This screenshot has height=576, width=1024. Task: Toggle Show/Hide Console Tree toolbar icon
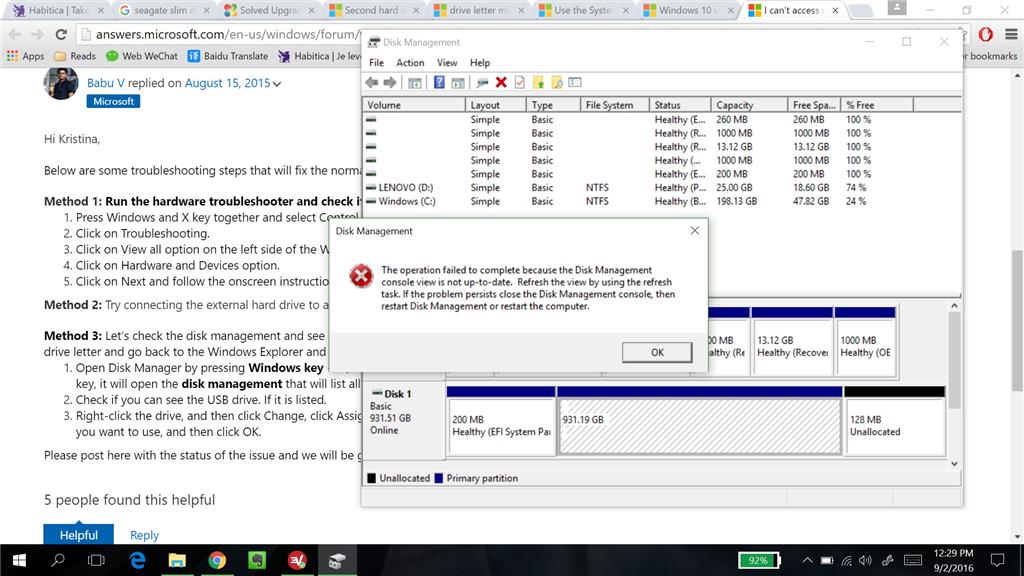tap(415, 82)
